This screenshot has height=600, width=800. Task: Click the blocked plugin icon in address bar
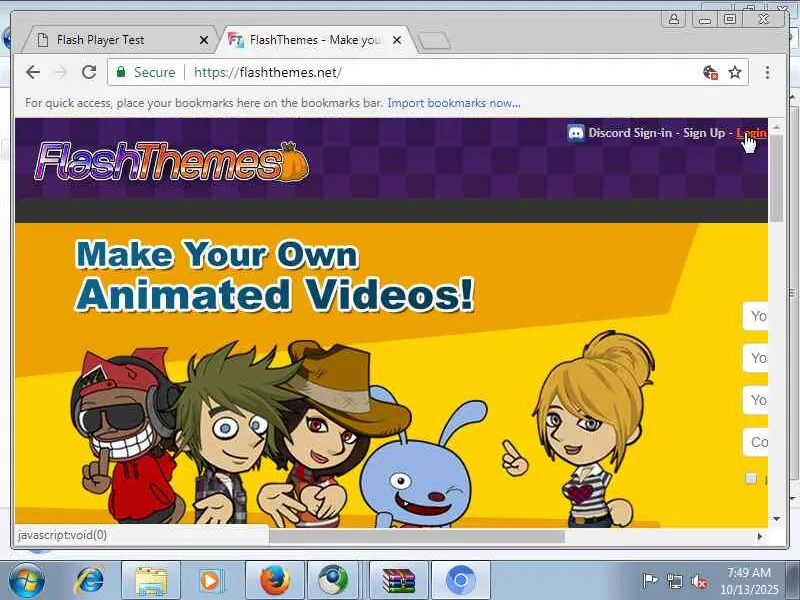pyautogui.click(x=710, y=72)
